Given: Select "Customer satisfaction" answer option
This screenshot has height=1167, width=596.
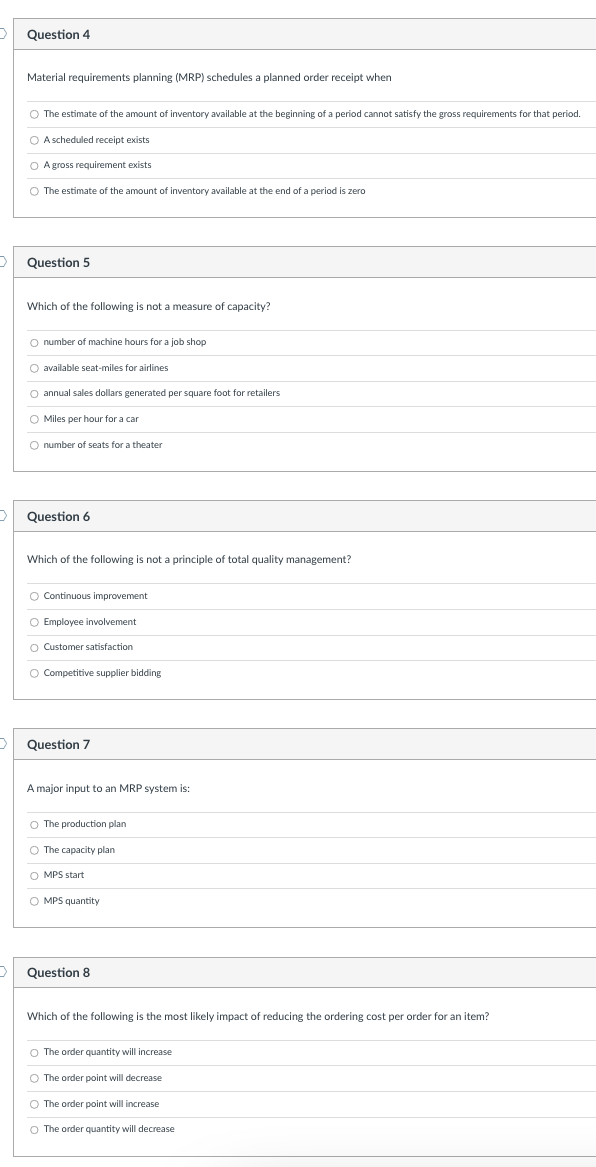Looking at the screenshot, I should (34, 646).
